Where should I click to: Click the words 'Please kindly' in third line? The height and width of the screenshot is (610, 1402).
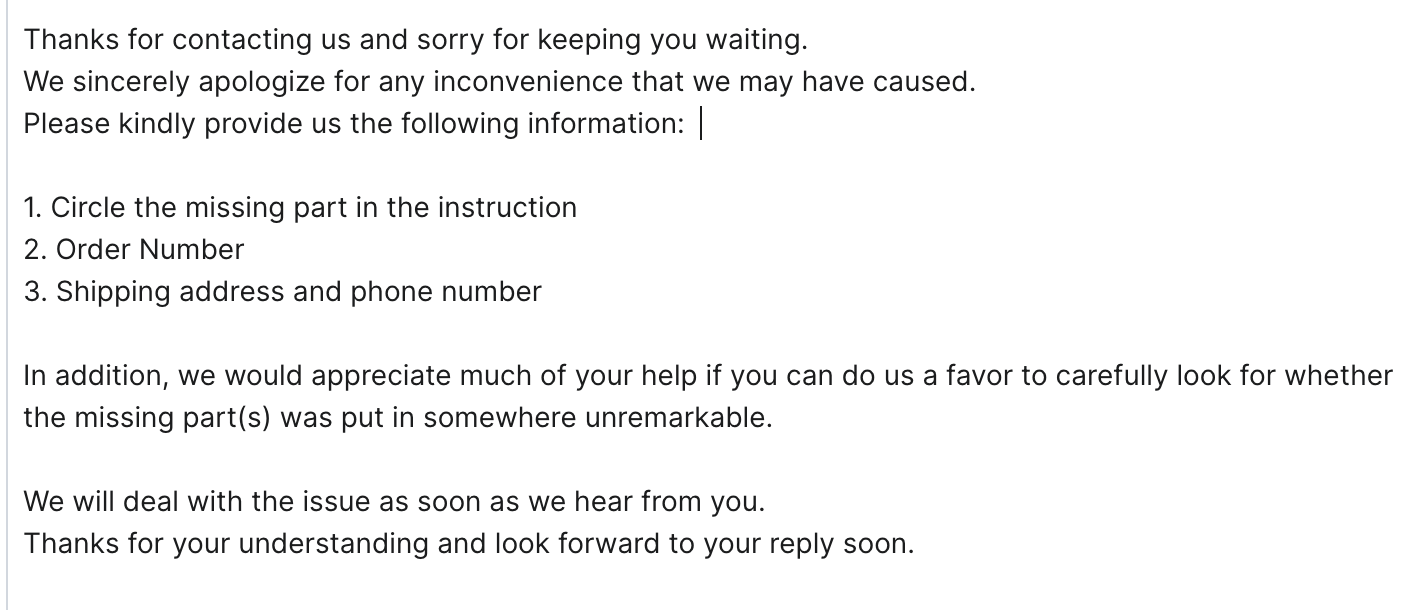point(109,124)
